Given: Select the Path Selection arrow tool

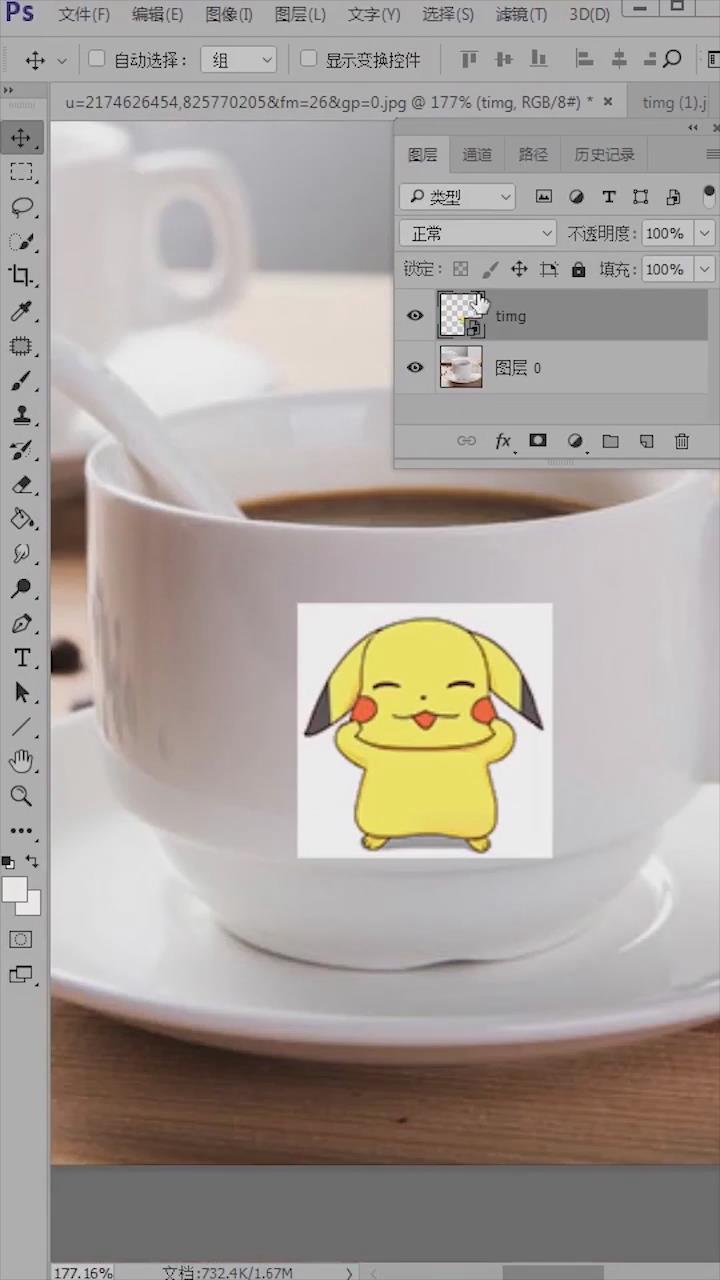Looking at the screenshot, I should click(x=21, y=693).
